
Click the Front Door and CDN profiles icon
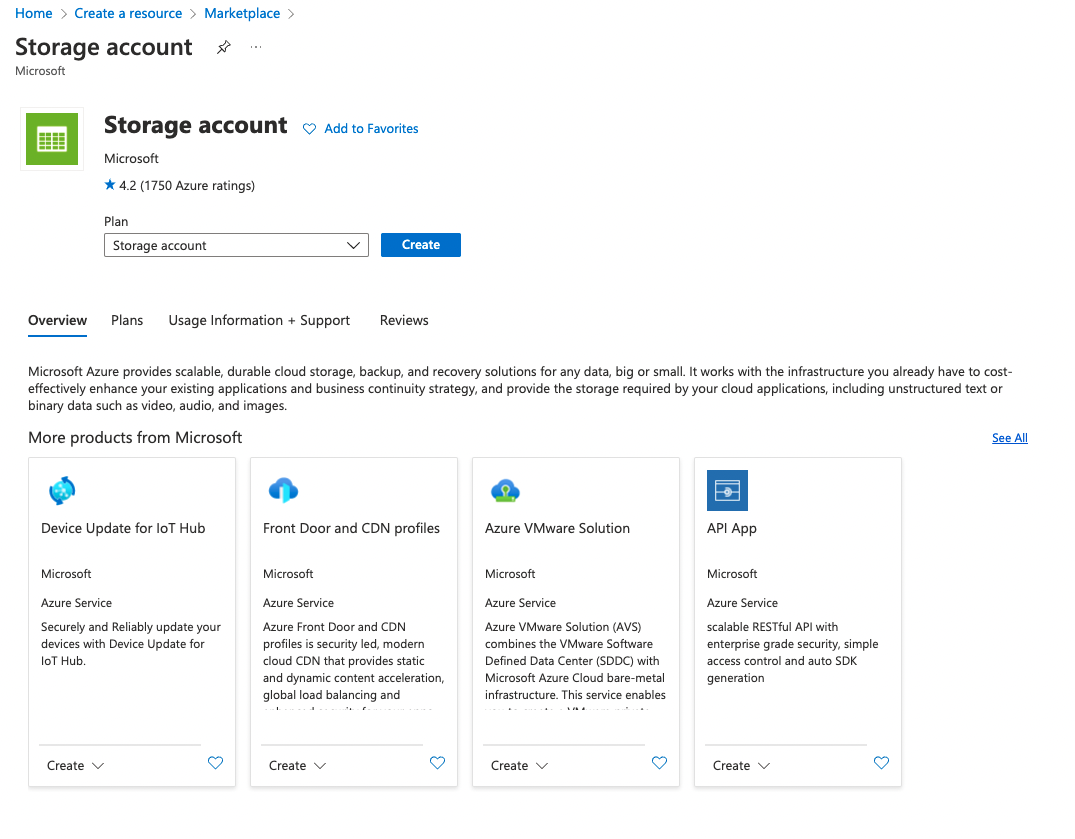pyautogui.click(x=284, y=490)
